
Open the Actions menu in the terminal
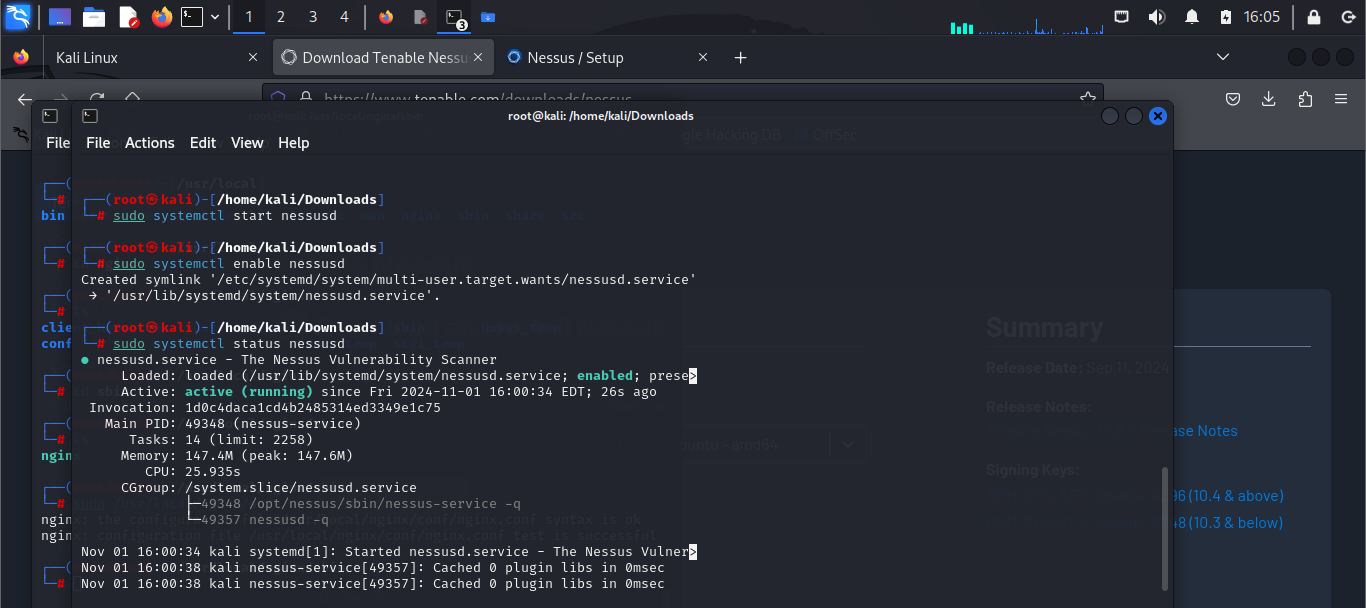[149, 143]
